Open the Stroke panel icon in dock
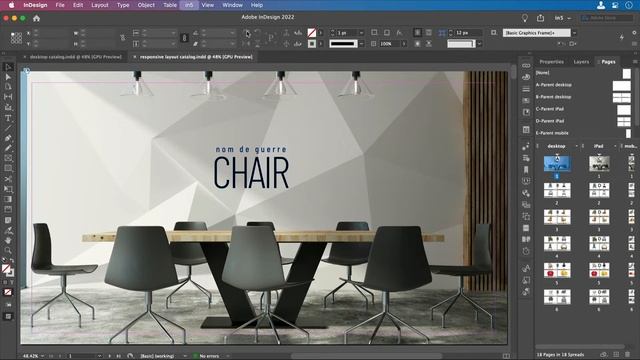 point(526,89)
